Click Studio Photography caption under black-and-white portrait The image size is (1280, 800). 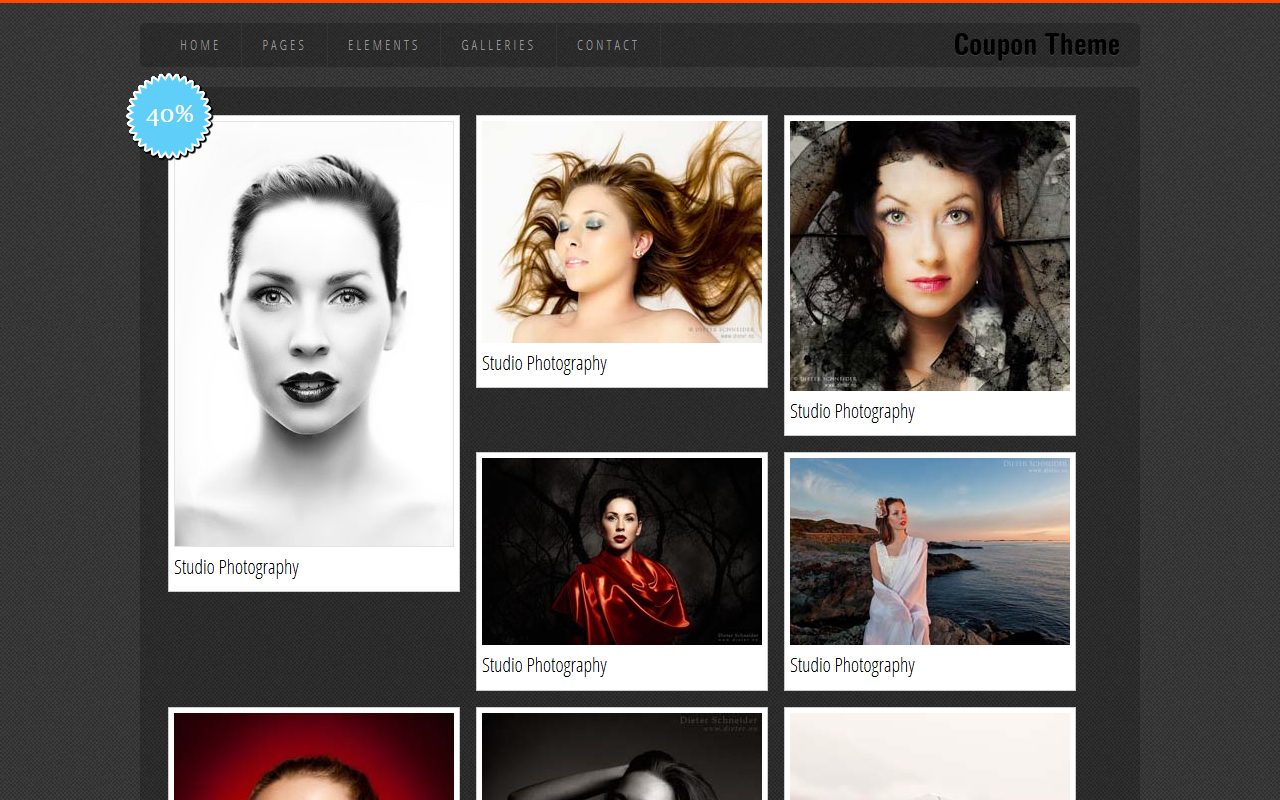tap(236, 567)
